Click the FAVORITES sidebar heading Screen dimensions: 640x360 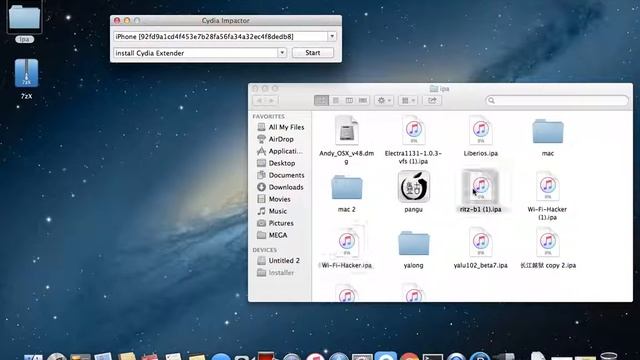point(269,116)
